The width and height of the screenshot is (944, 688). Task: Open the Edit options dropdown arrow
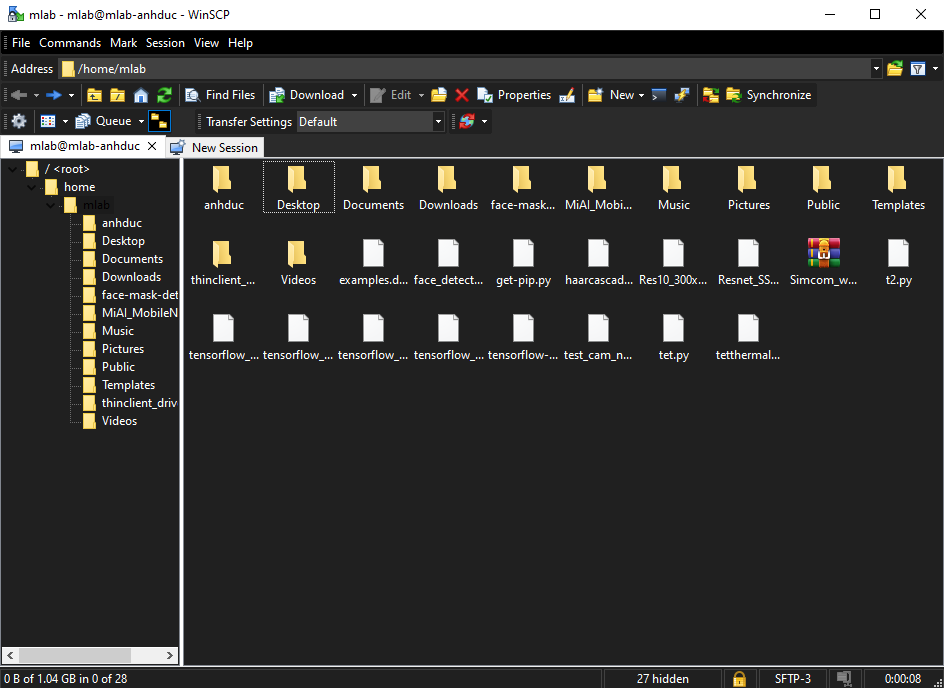click(x=421, y=95)
